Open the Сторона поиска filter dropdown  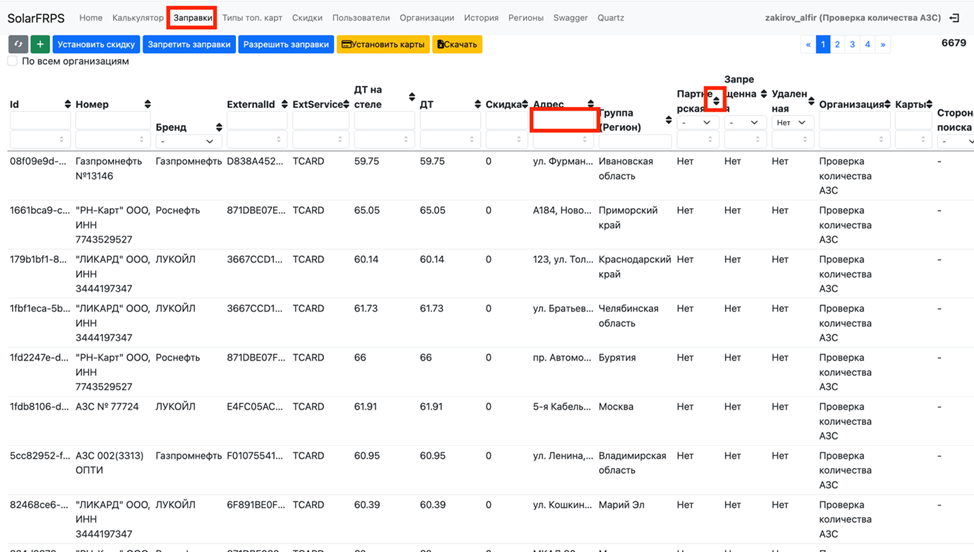click(955, 142)
